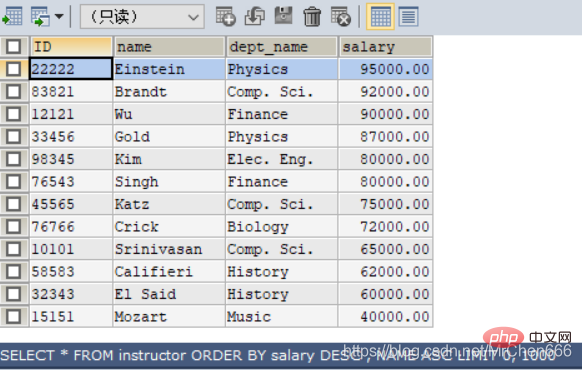Sort by the dept_name column header

tap(282, 47)
